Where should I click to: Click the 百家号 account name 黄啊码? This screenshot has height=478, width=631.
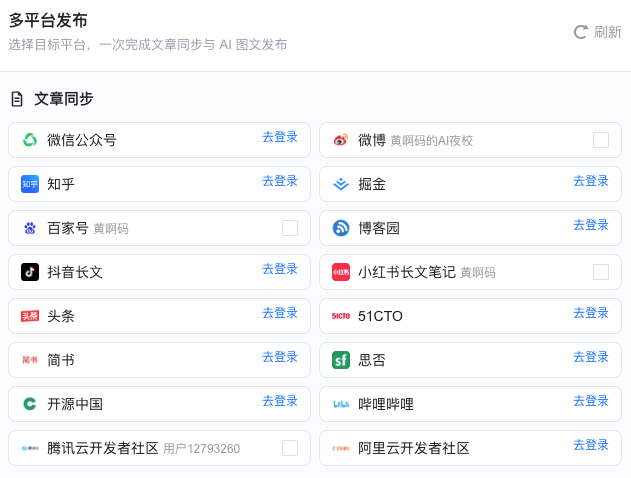pos(111,229)
